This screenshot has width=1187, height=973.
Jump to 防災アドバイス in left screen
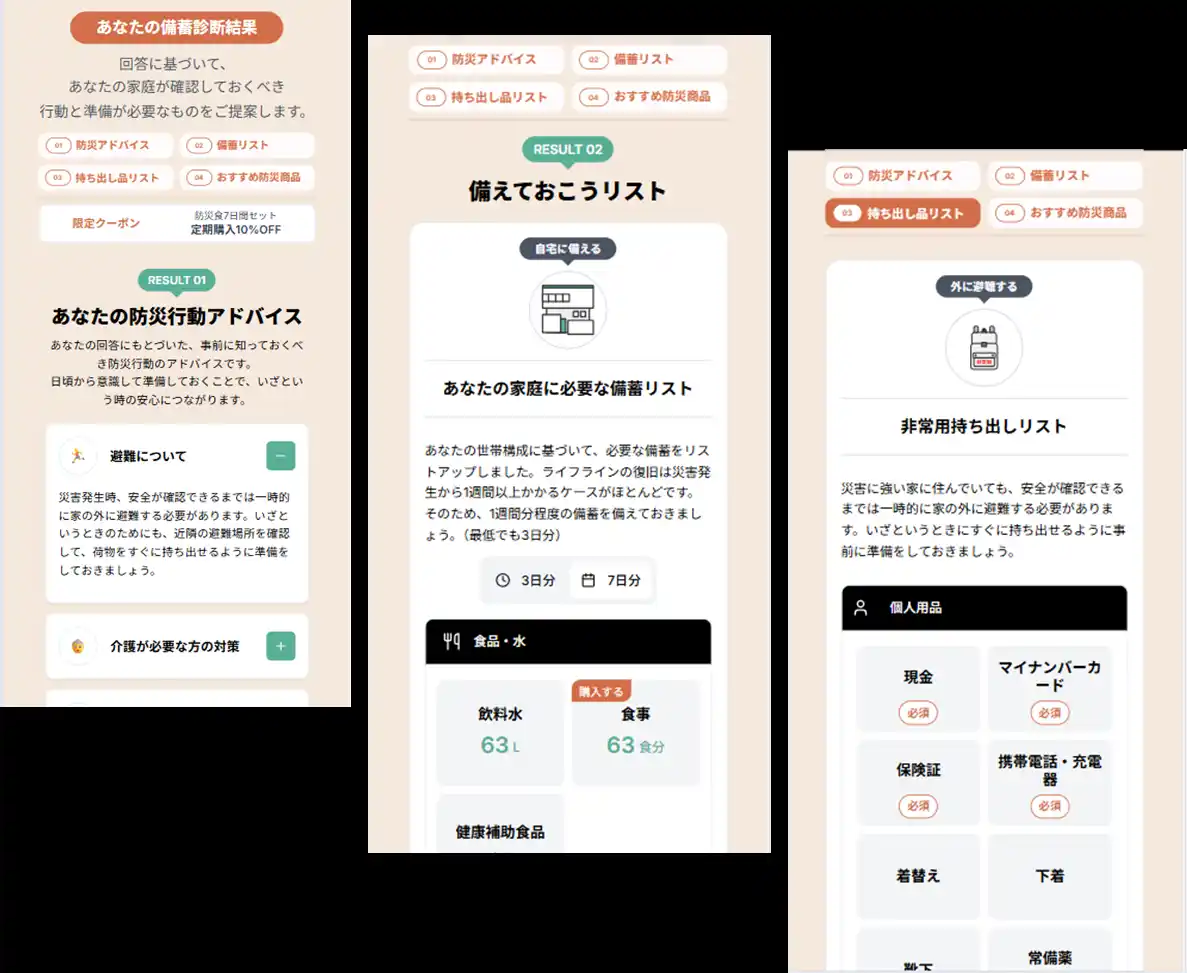click(x=106, y=146)
